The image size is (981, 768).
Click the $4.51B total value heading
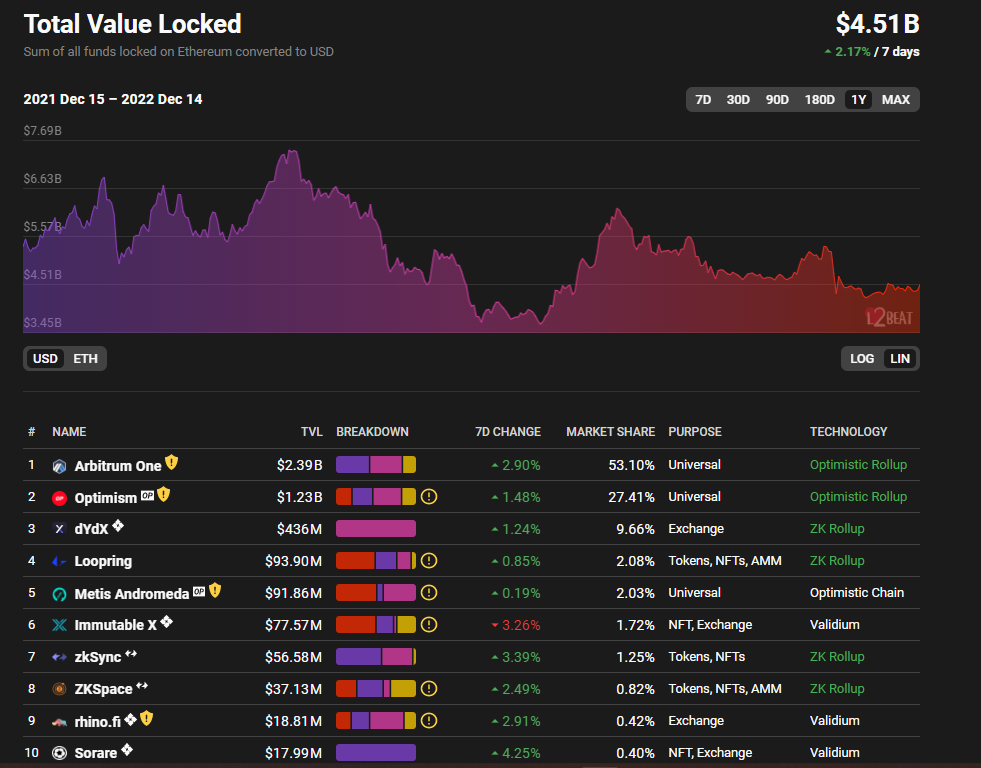click(878, 24)
